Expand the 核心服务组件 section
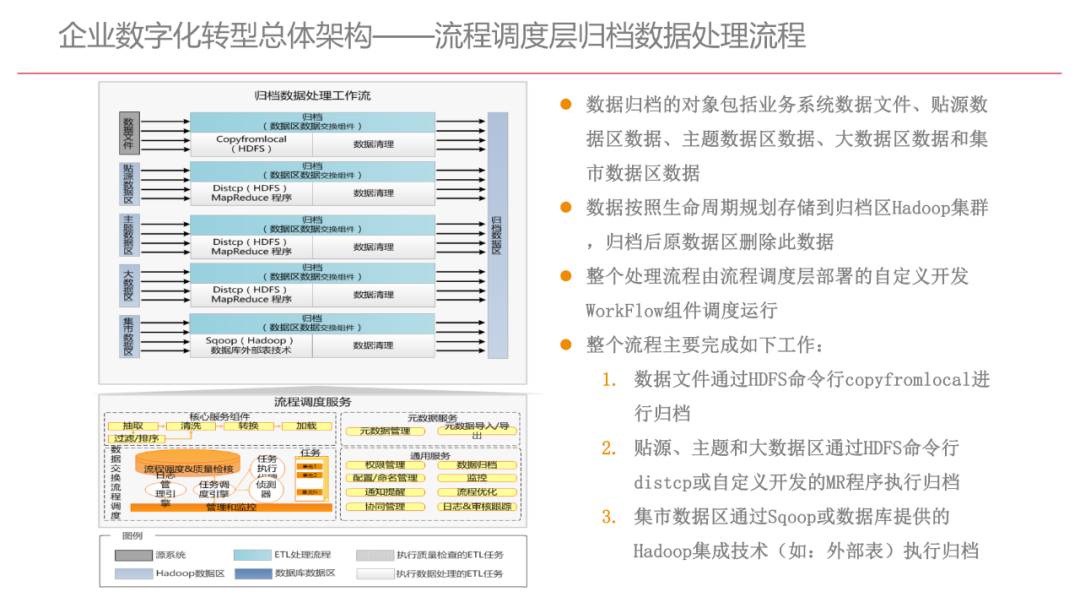This screenshot has width=1080, height=608. (x=219, y=415)
